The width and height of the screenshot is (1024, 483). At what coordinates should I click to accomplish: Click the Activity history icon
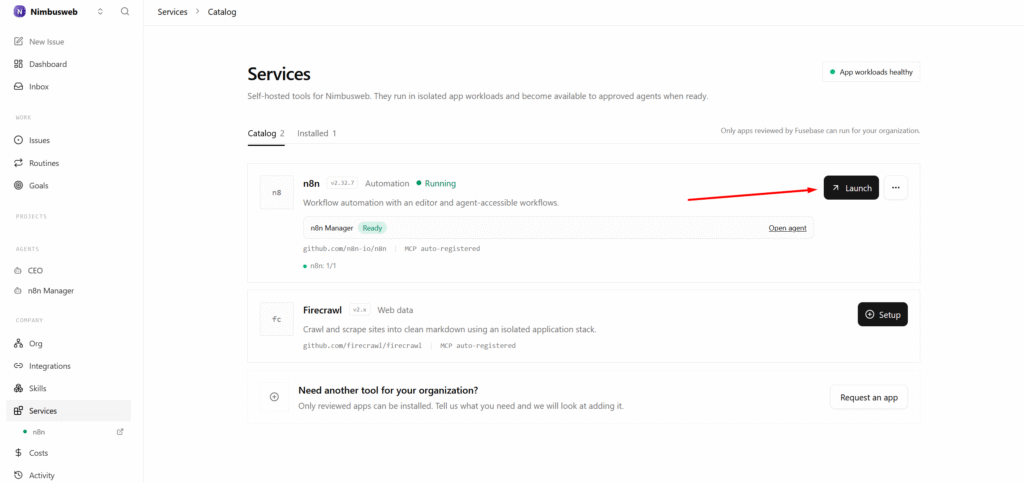18,475
